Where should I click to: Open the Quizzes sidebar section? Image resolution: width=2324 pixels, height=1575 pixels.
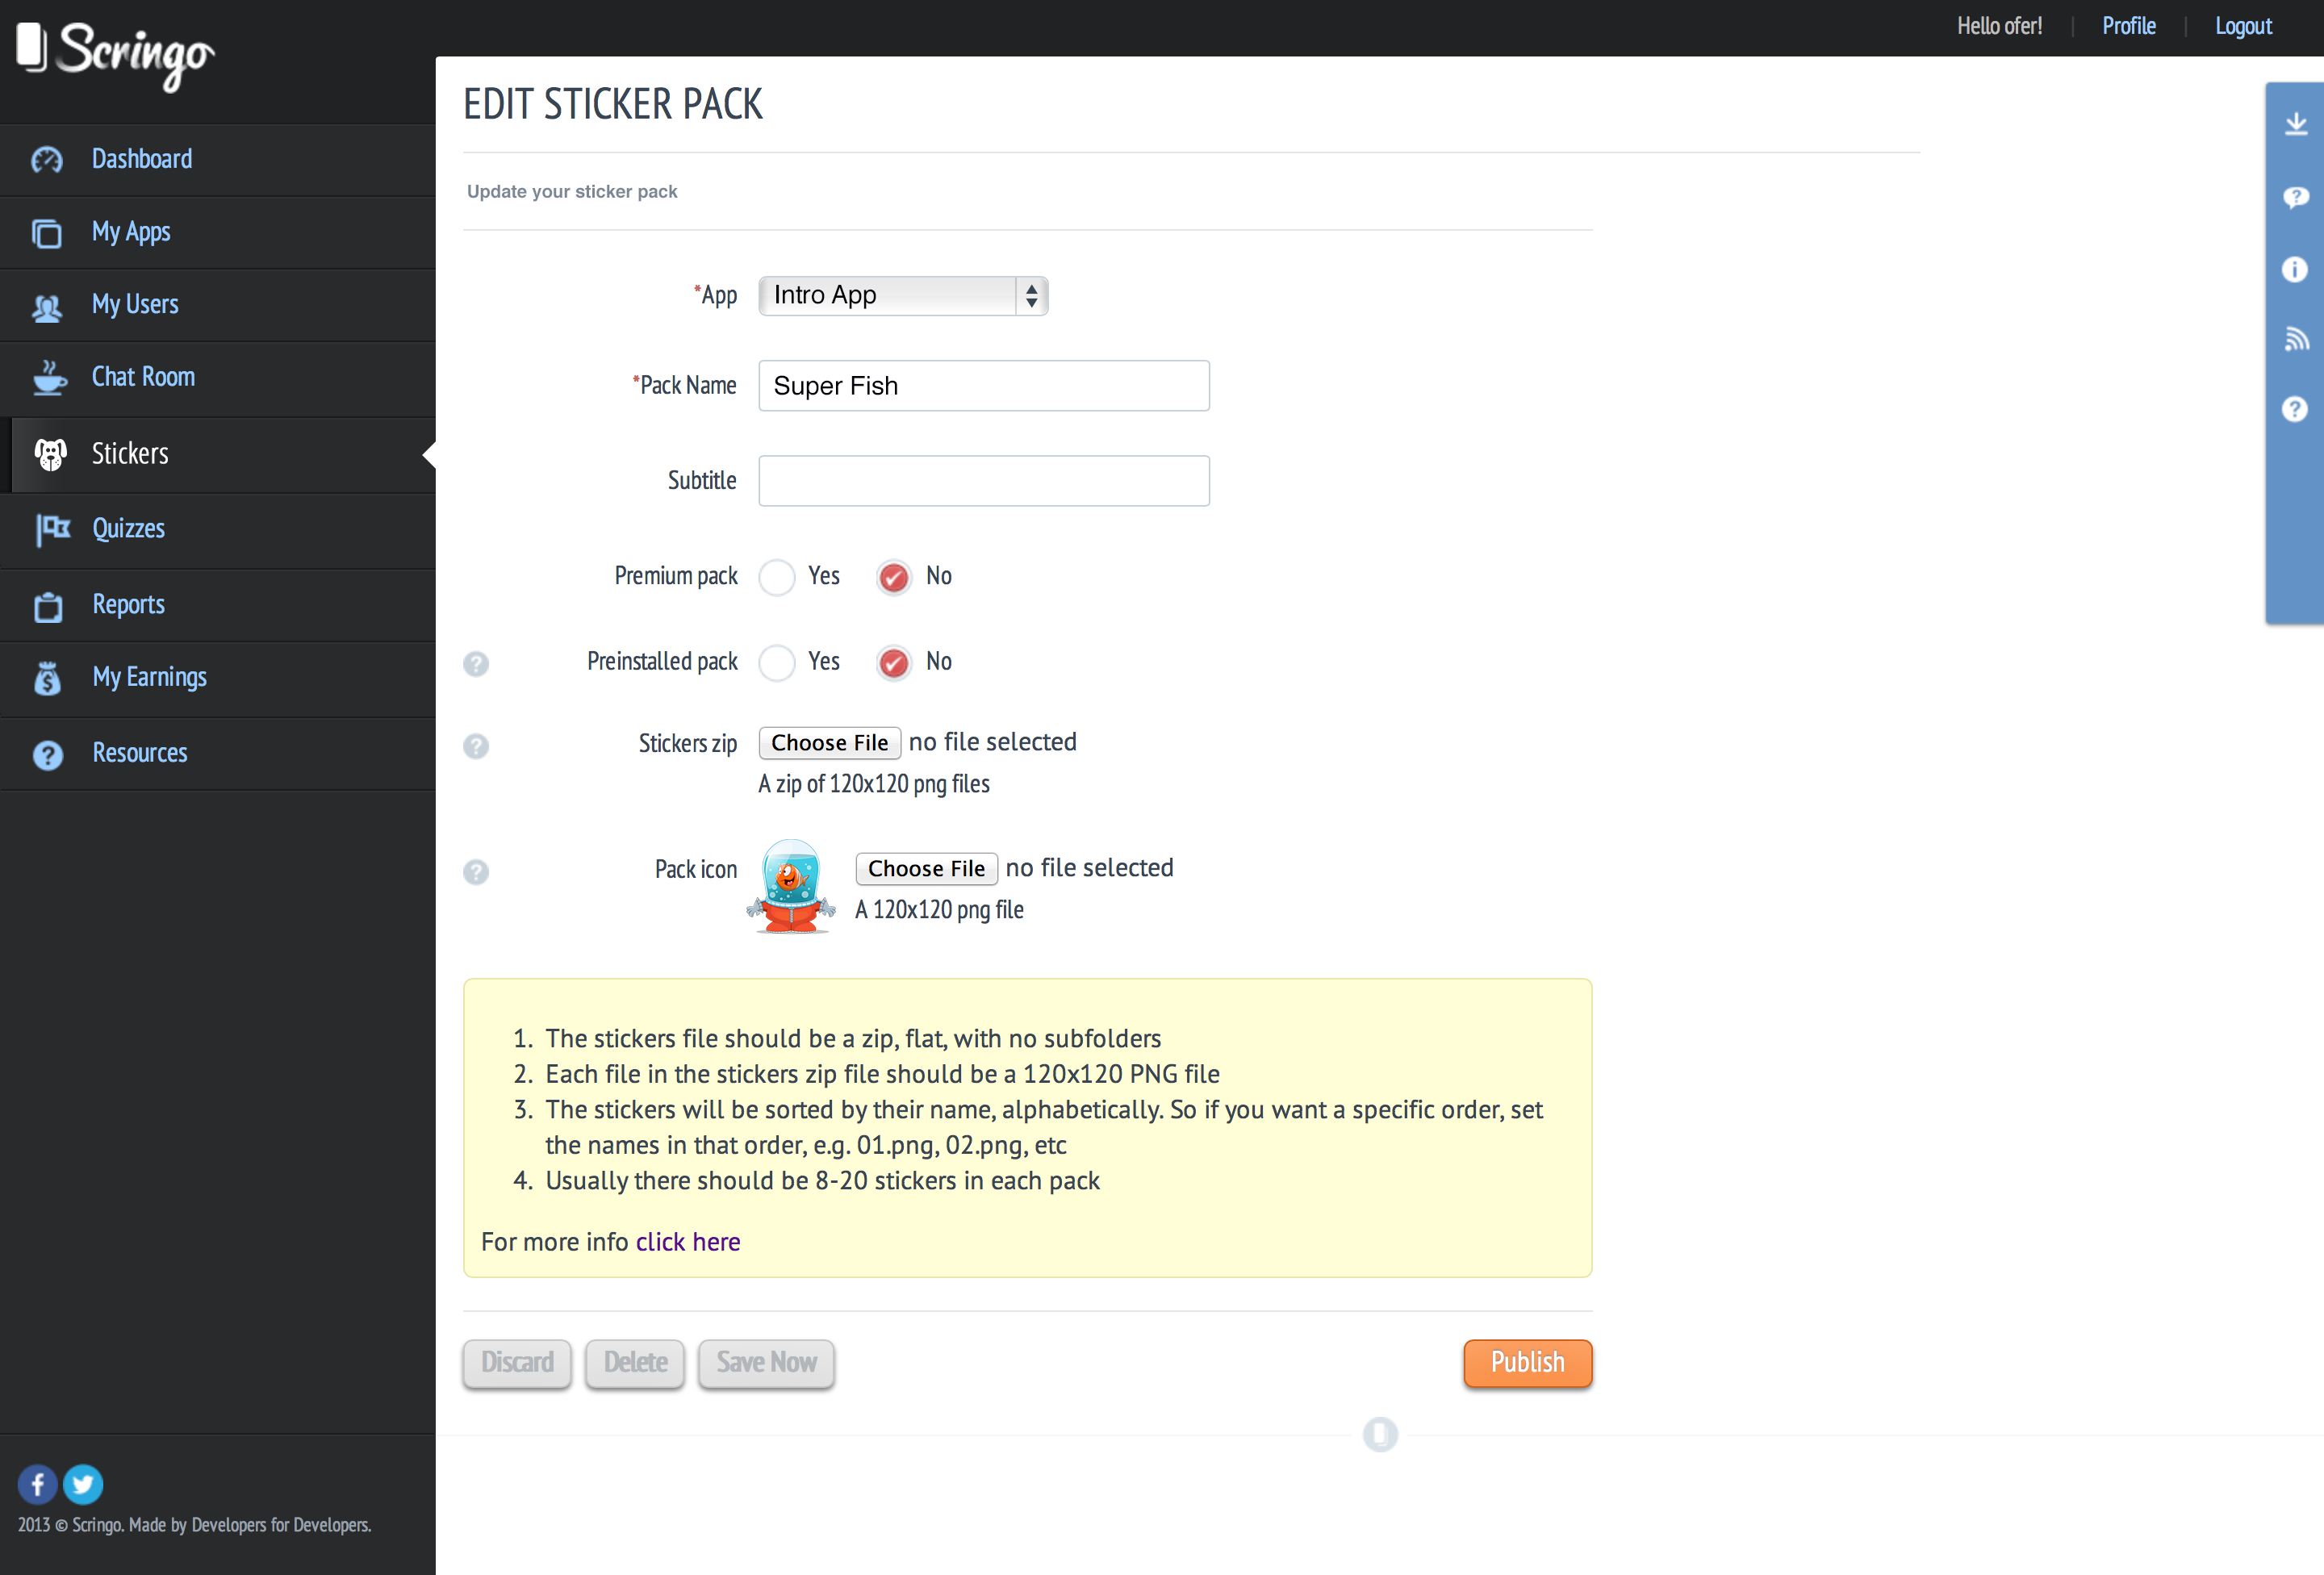128,529
